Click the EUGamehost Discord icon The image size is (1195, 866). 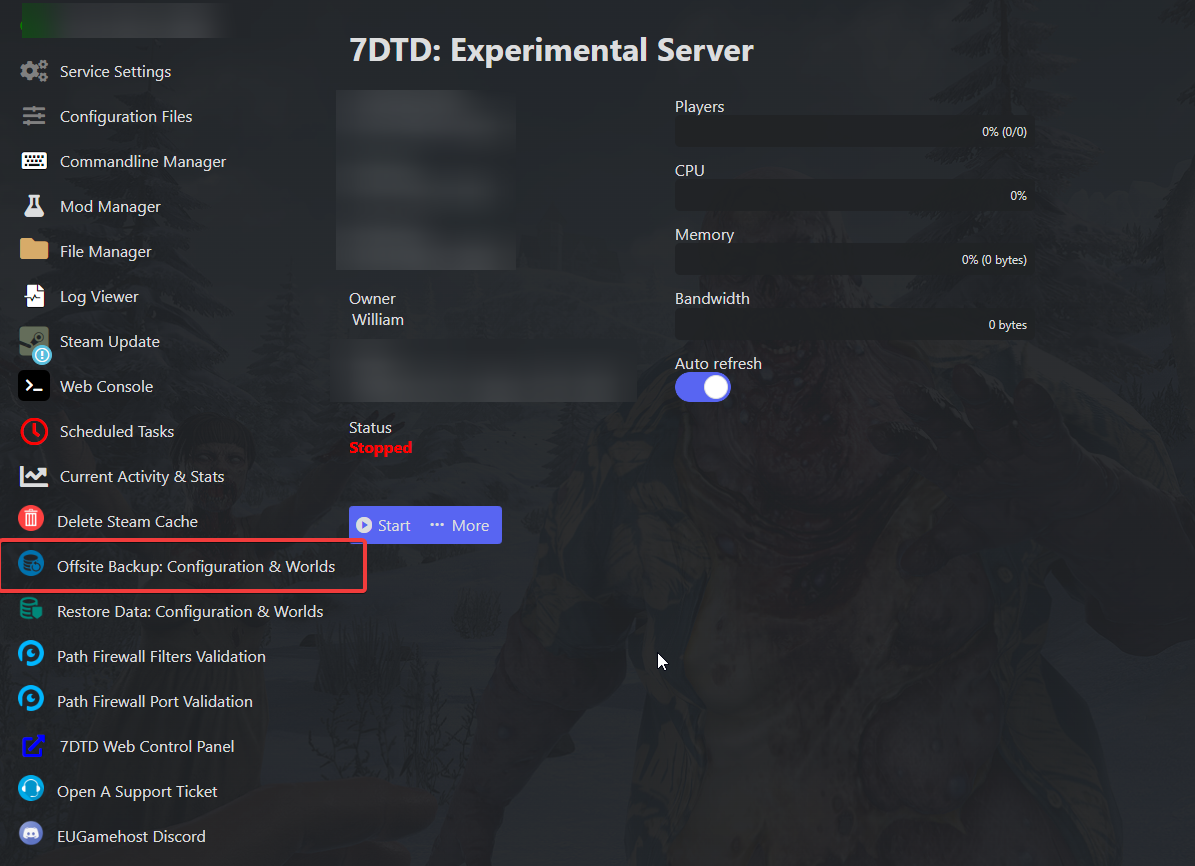(31, 834)
